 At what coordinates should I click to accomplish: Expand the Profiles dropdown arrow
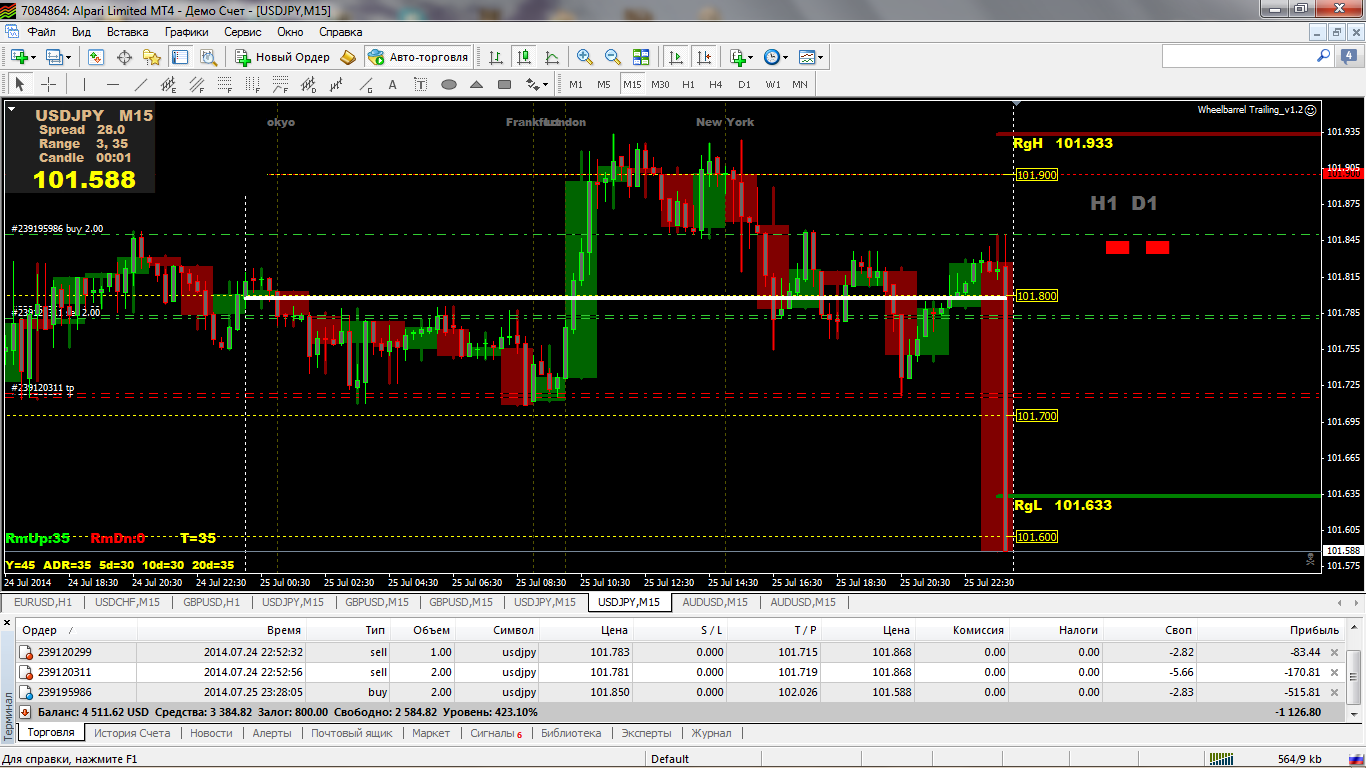click(x=68, y=57)
